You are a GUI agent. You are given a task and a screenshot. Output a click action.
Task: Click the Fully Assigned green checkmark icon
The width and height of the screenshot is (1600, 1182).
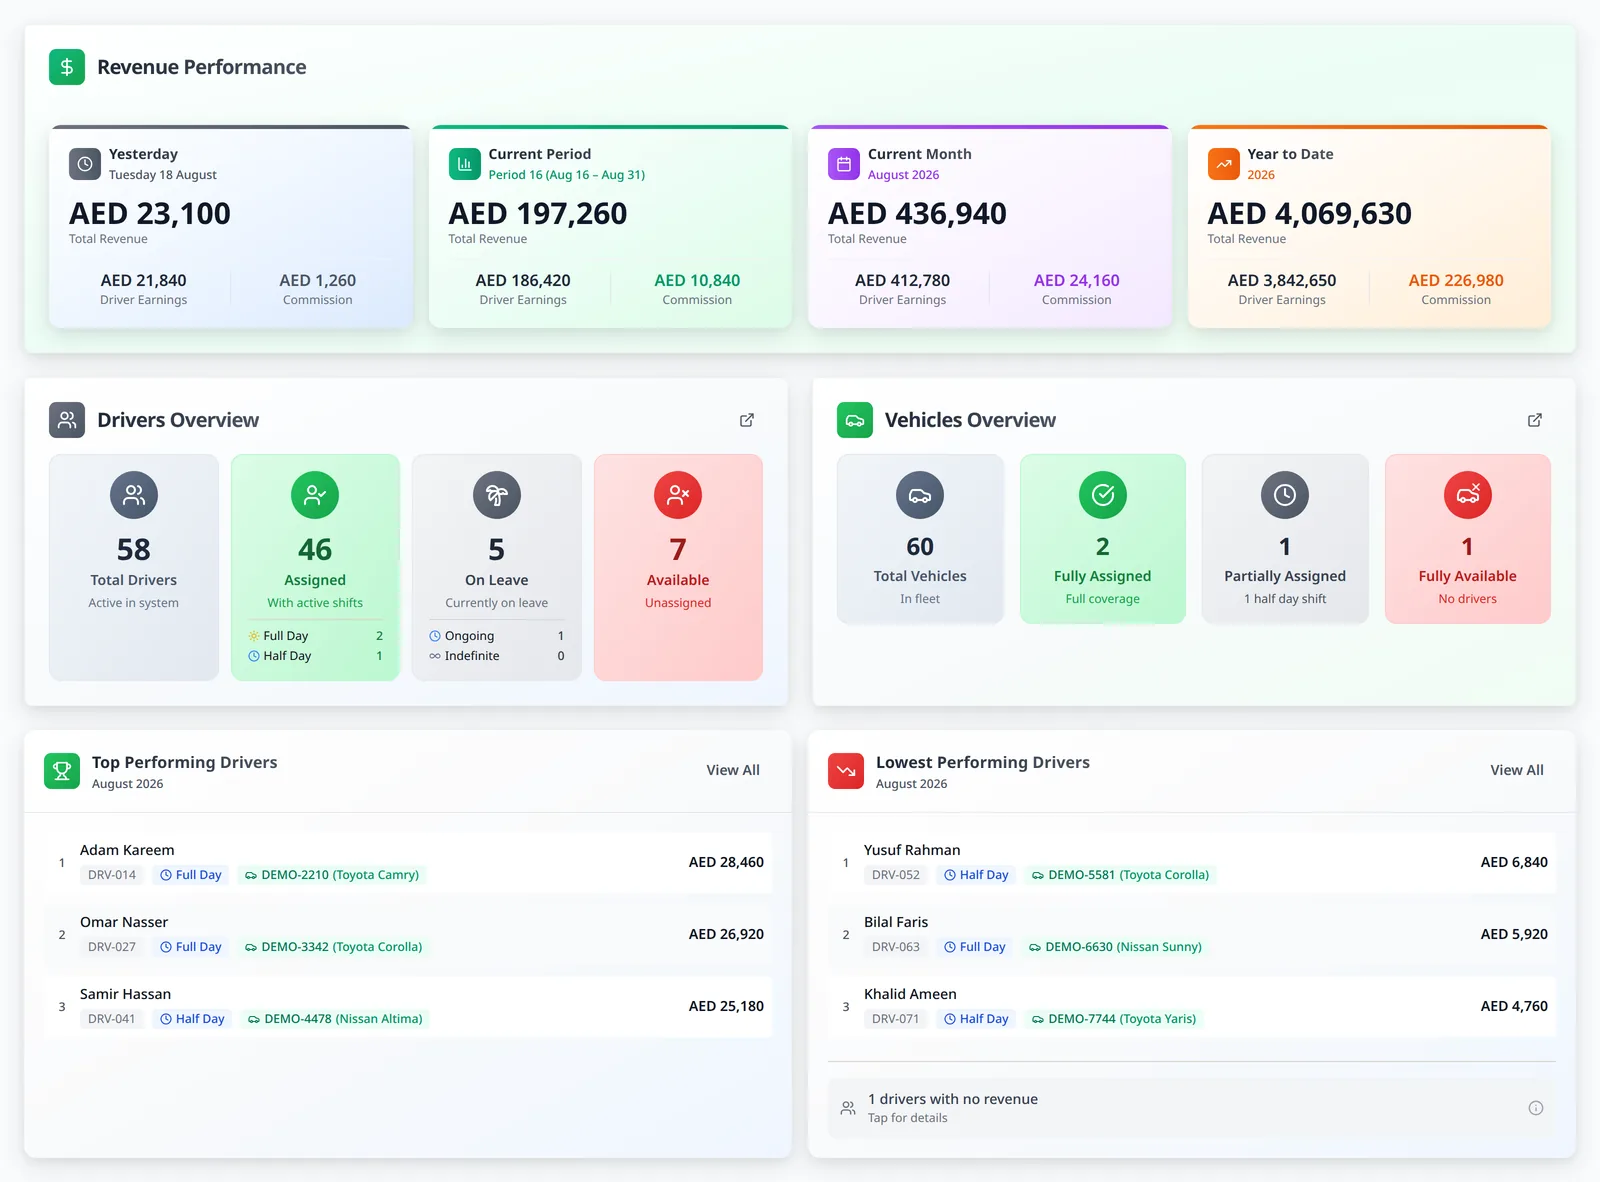1103,495
